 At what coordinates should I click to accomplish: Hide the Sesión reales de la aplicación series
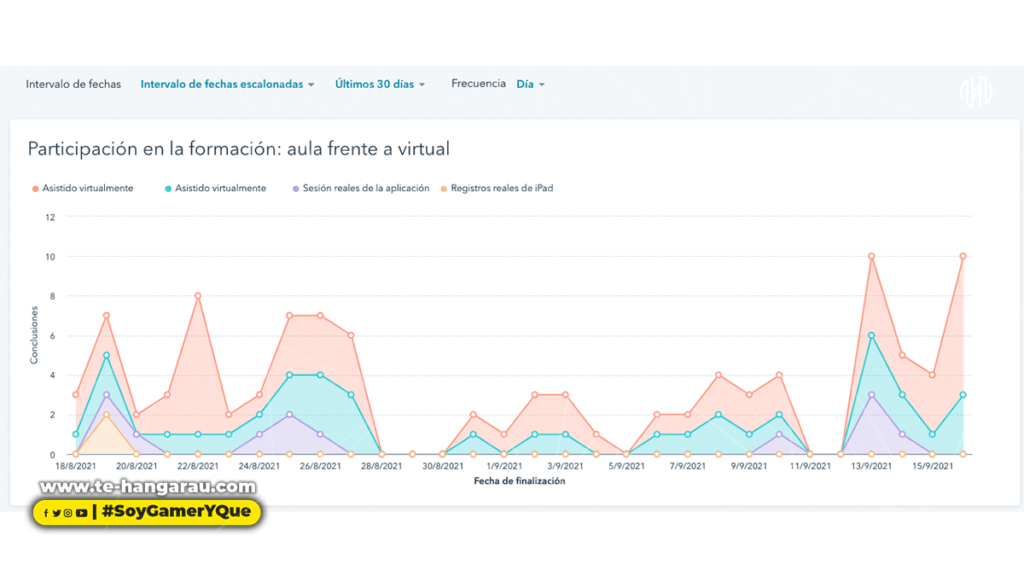coord(365,188)
